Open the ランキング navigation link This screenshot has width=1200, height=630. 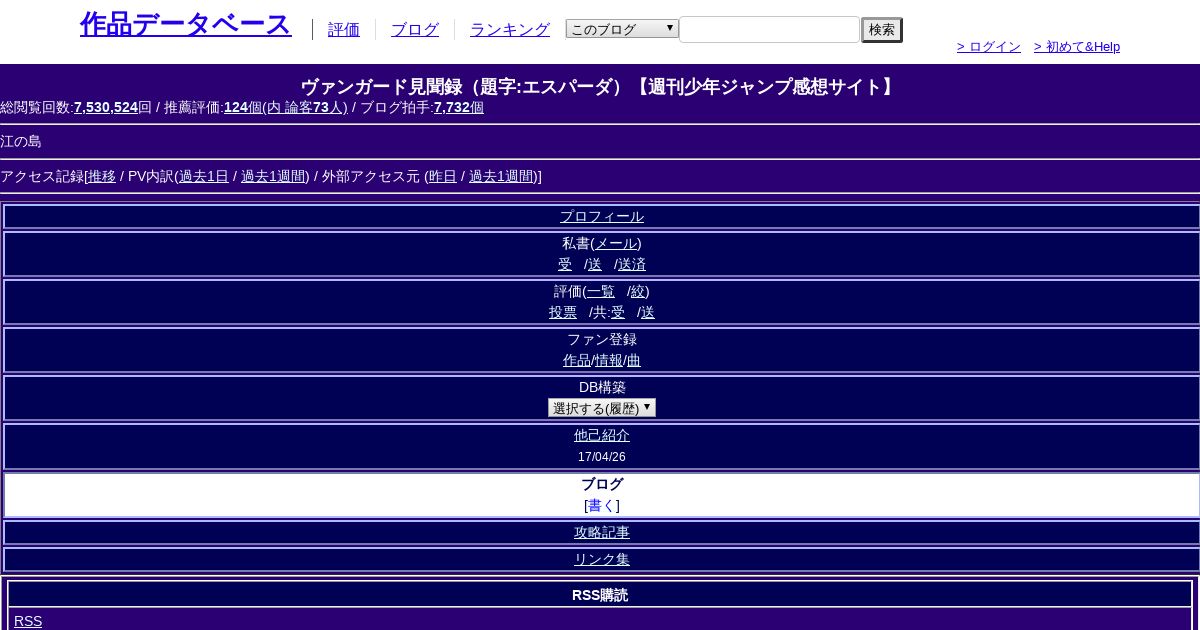(510, 29)
